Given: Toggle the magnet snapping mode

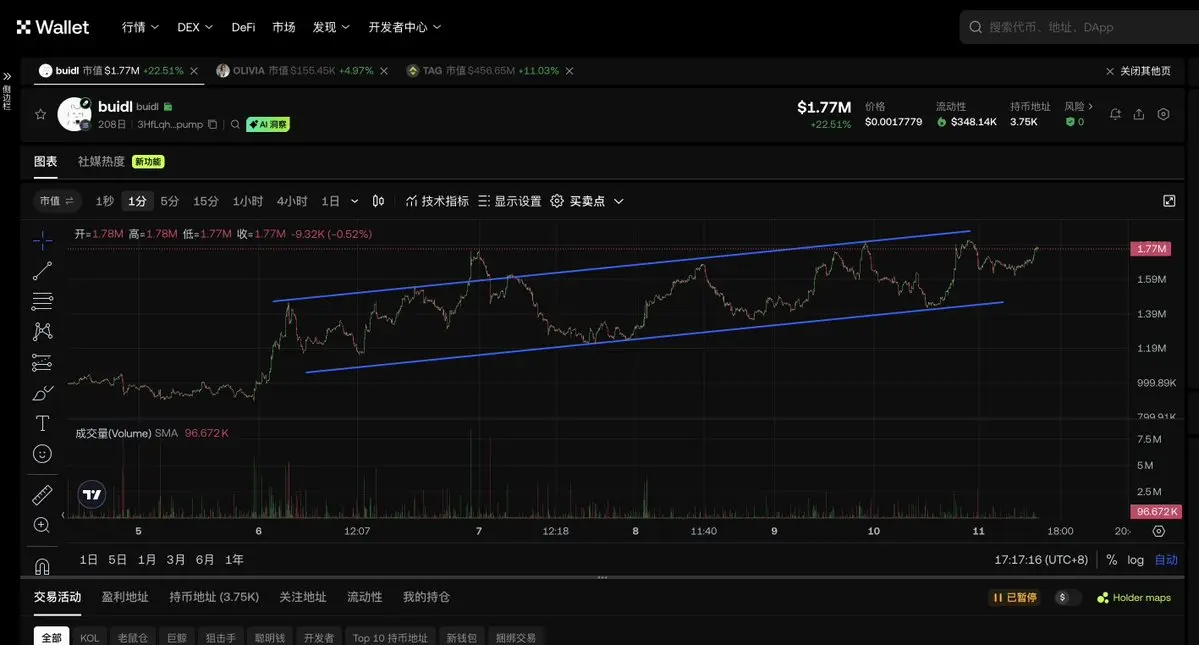Looking at the screenshot, I should (x=42, y=566).
